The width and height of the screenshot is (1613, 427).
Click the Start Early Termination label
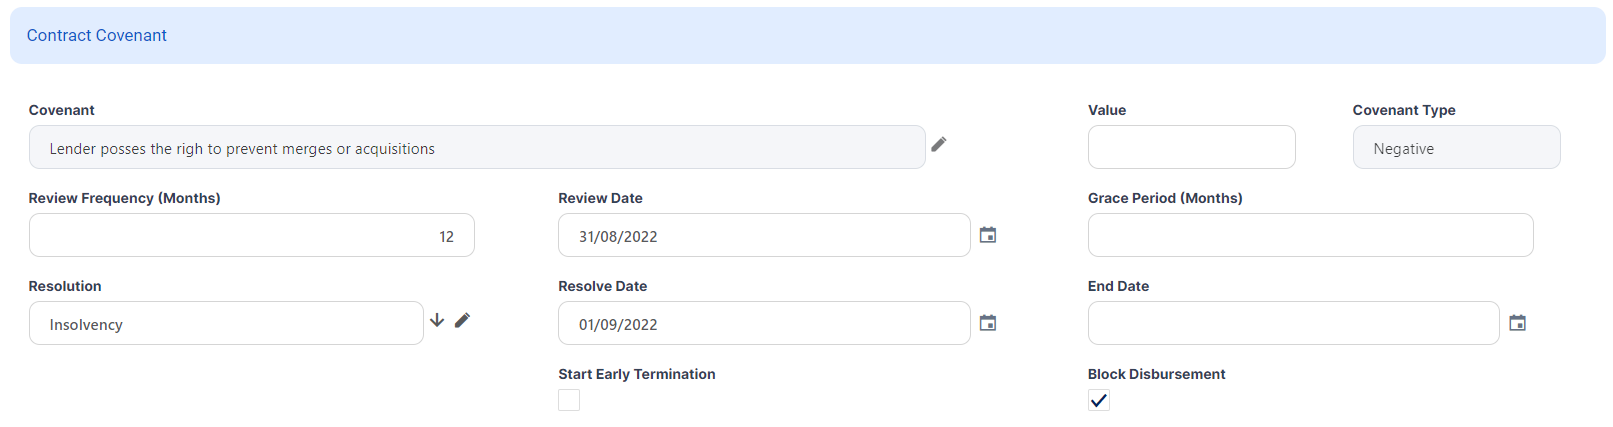click(637, 374)
